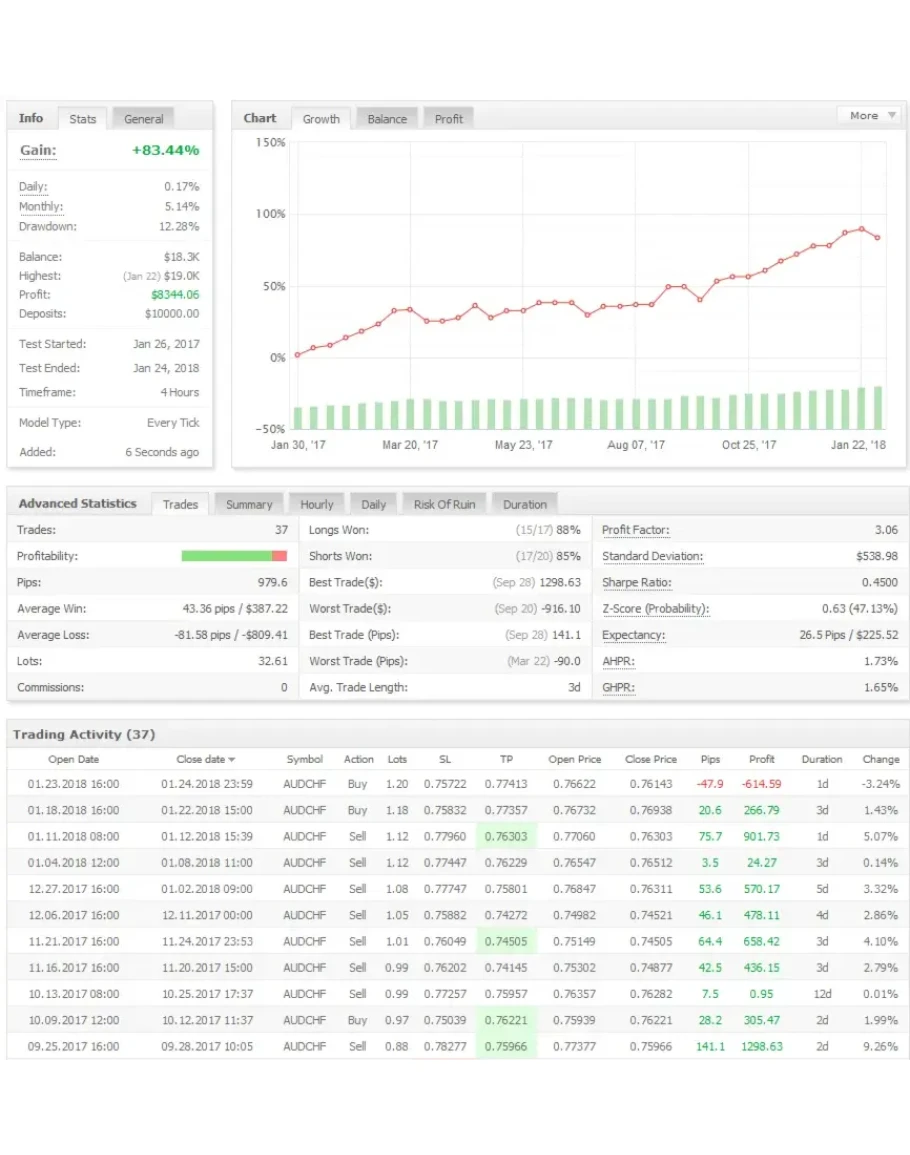
Task: Switch to the Hourly statistics tab
Action: 317,505
